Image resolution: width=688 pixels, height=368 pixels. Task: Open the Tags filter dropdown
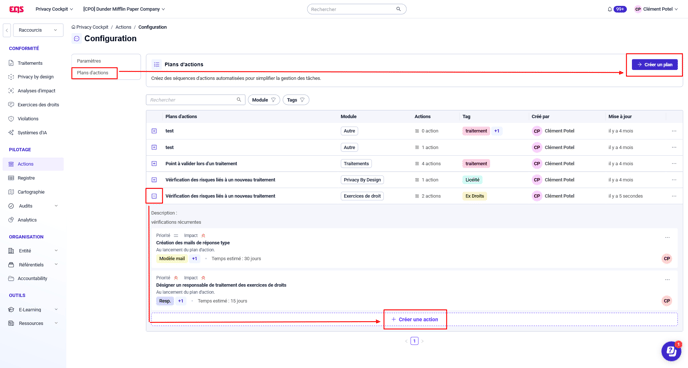[296, 100]
